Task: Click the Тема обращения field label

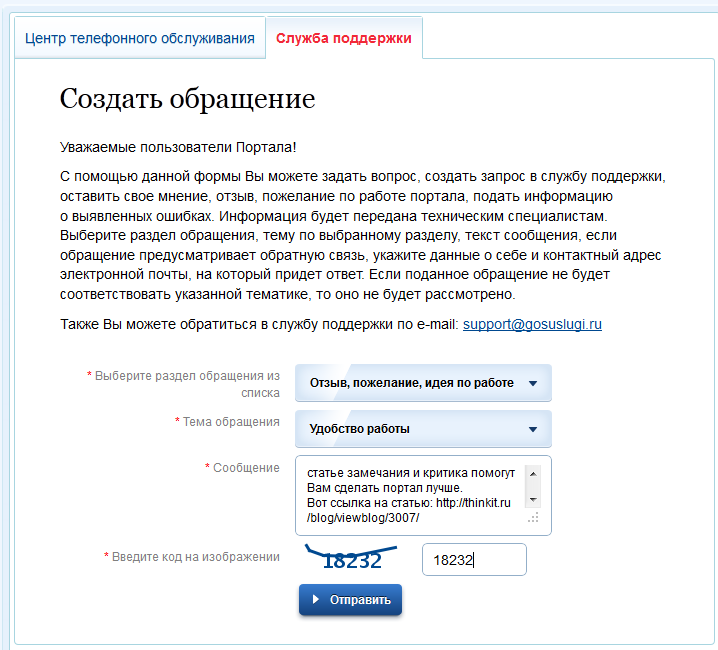Action: pyautogui.click(x=230, y=422)
